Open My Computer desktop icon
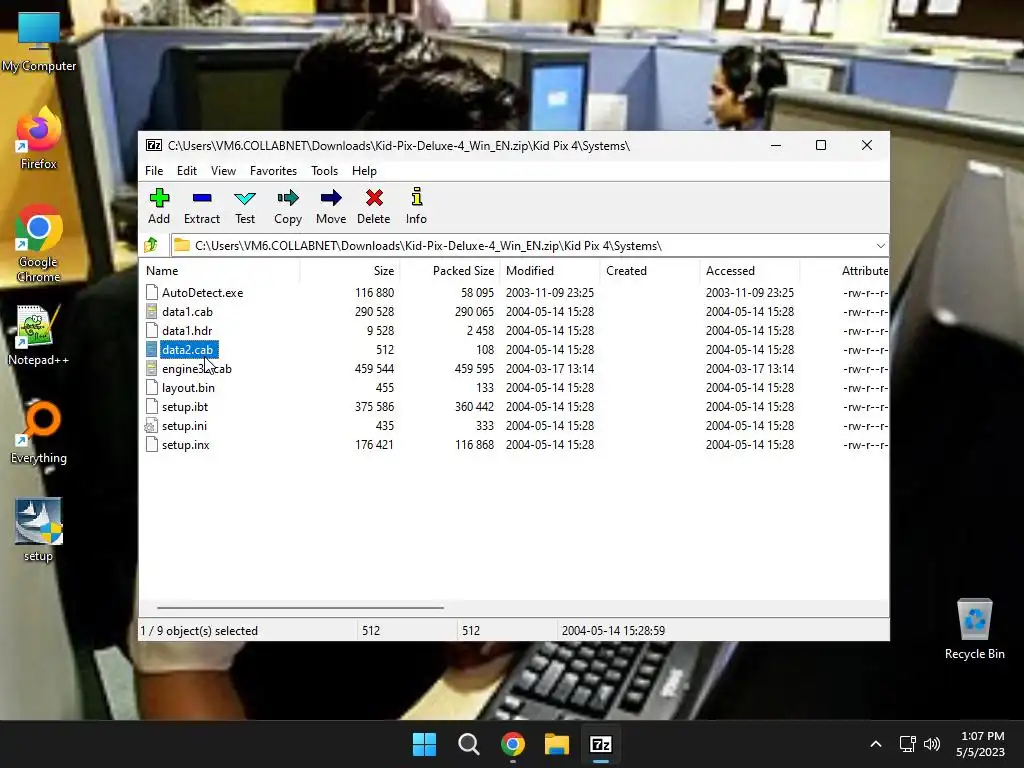 (39, 42)
